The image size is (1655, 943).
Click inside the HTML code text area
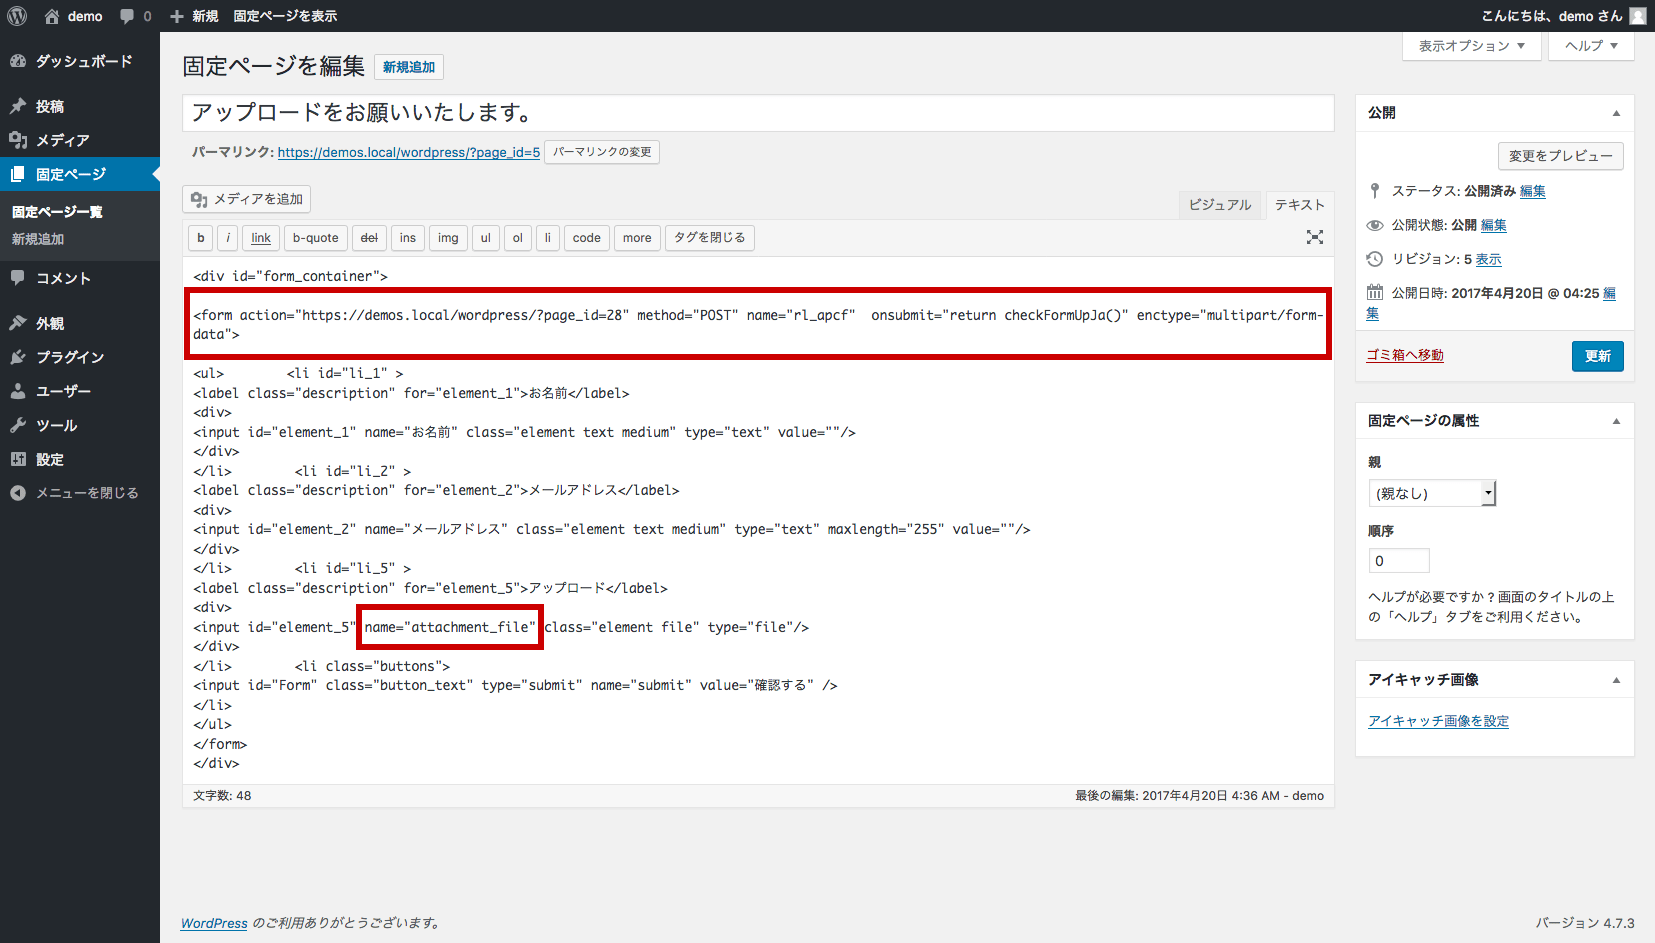tap(758, 520)
